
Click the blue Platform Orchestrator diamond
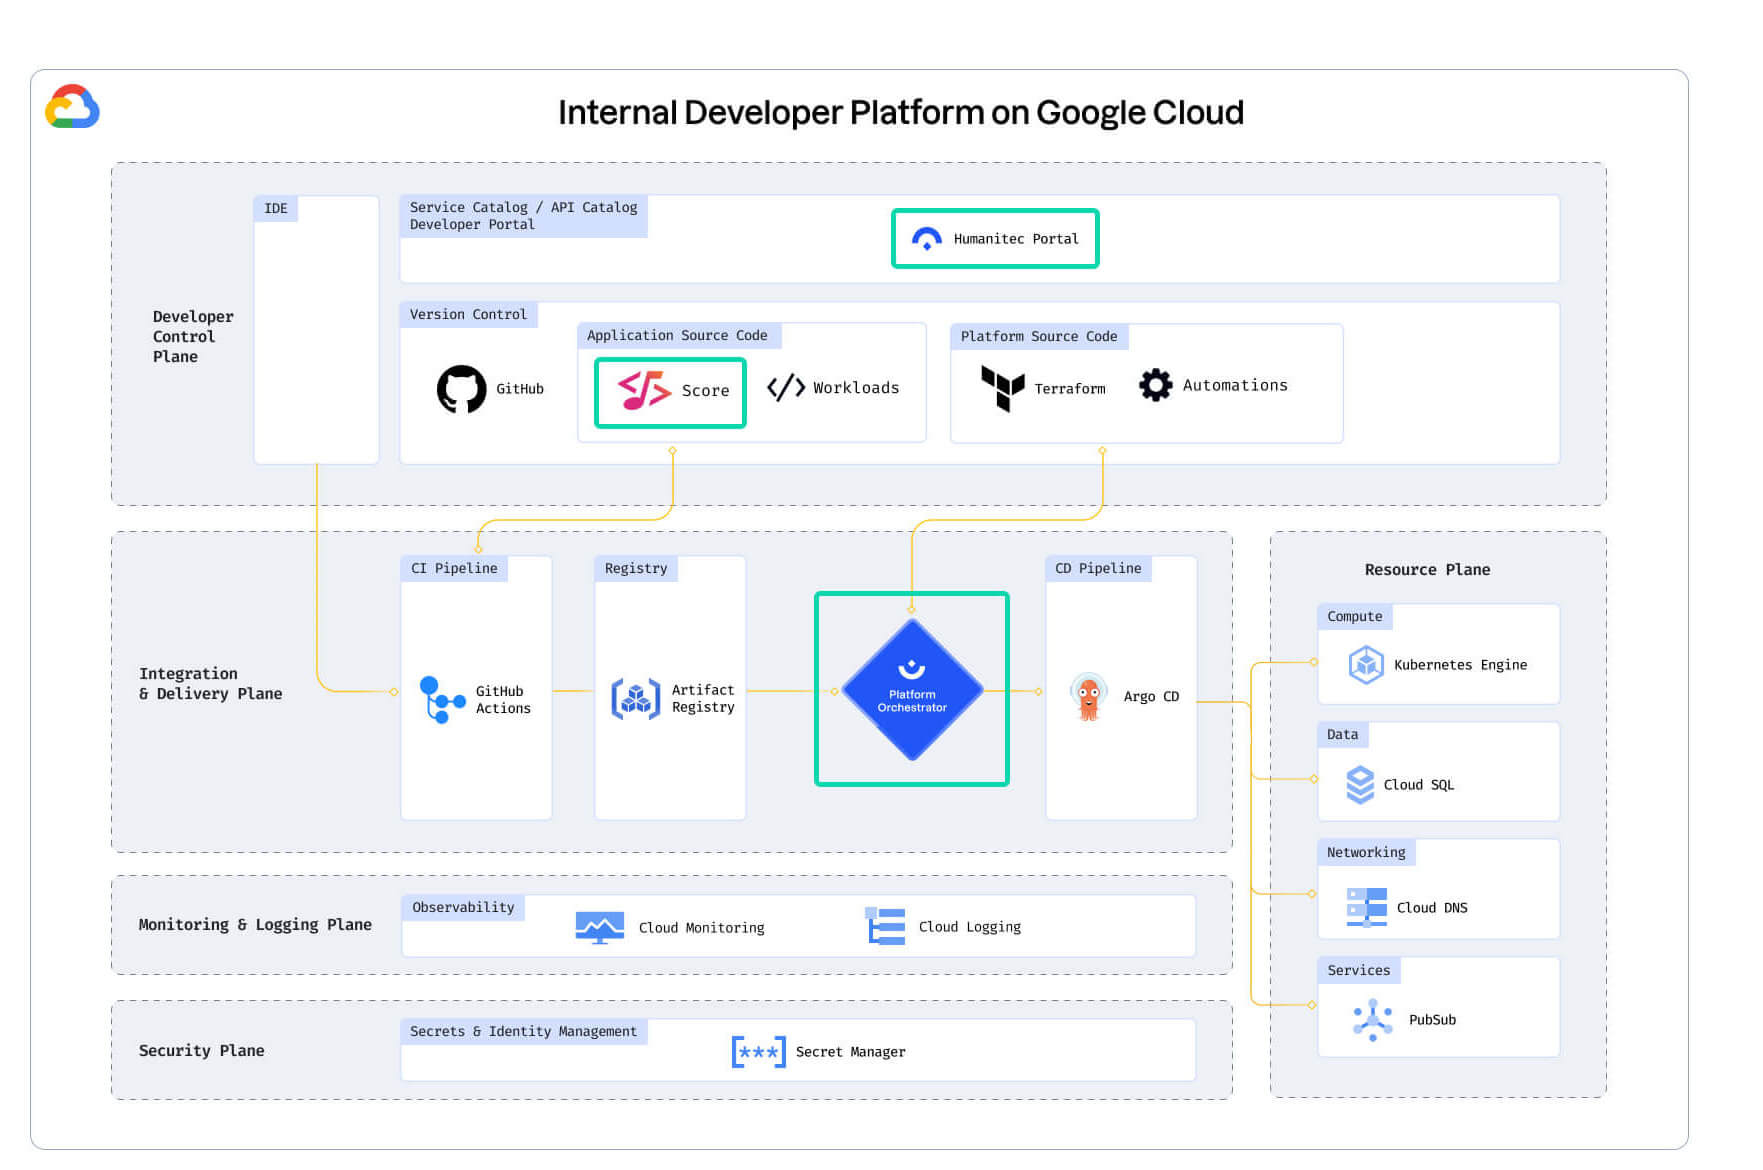pyautogui.click(x=912, y=689)
